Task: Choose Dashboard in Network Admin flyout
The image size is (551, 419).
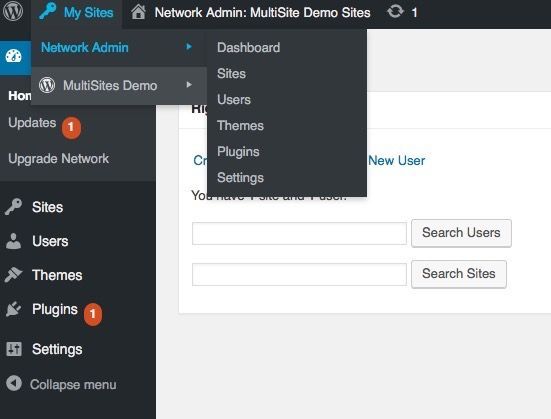Action: 248,47
